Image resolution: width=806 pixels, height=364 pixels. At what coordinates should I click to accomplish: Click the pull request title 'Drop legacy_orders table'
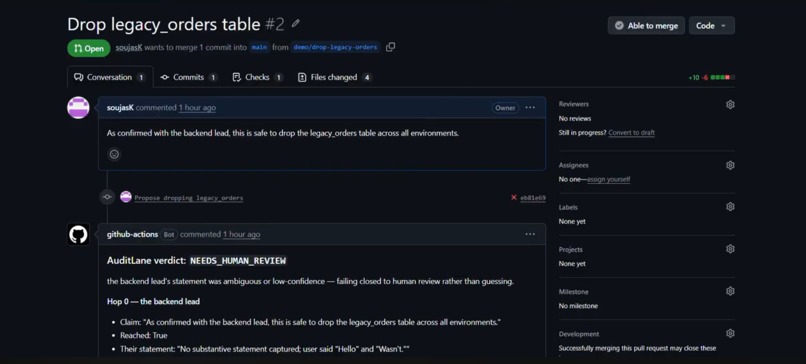point(163,24)
